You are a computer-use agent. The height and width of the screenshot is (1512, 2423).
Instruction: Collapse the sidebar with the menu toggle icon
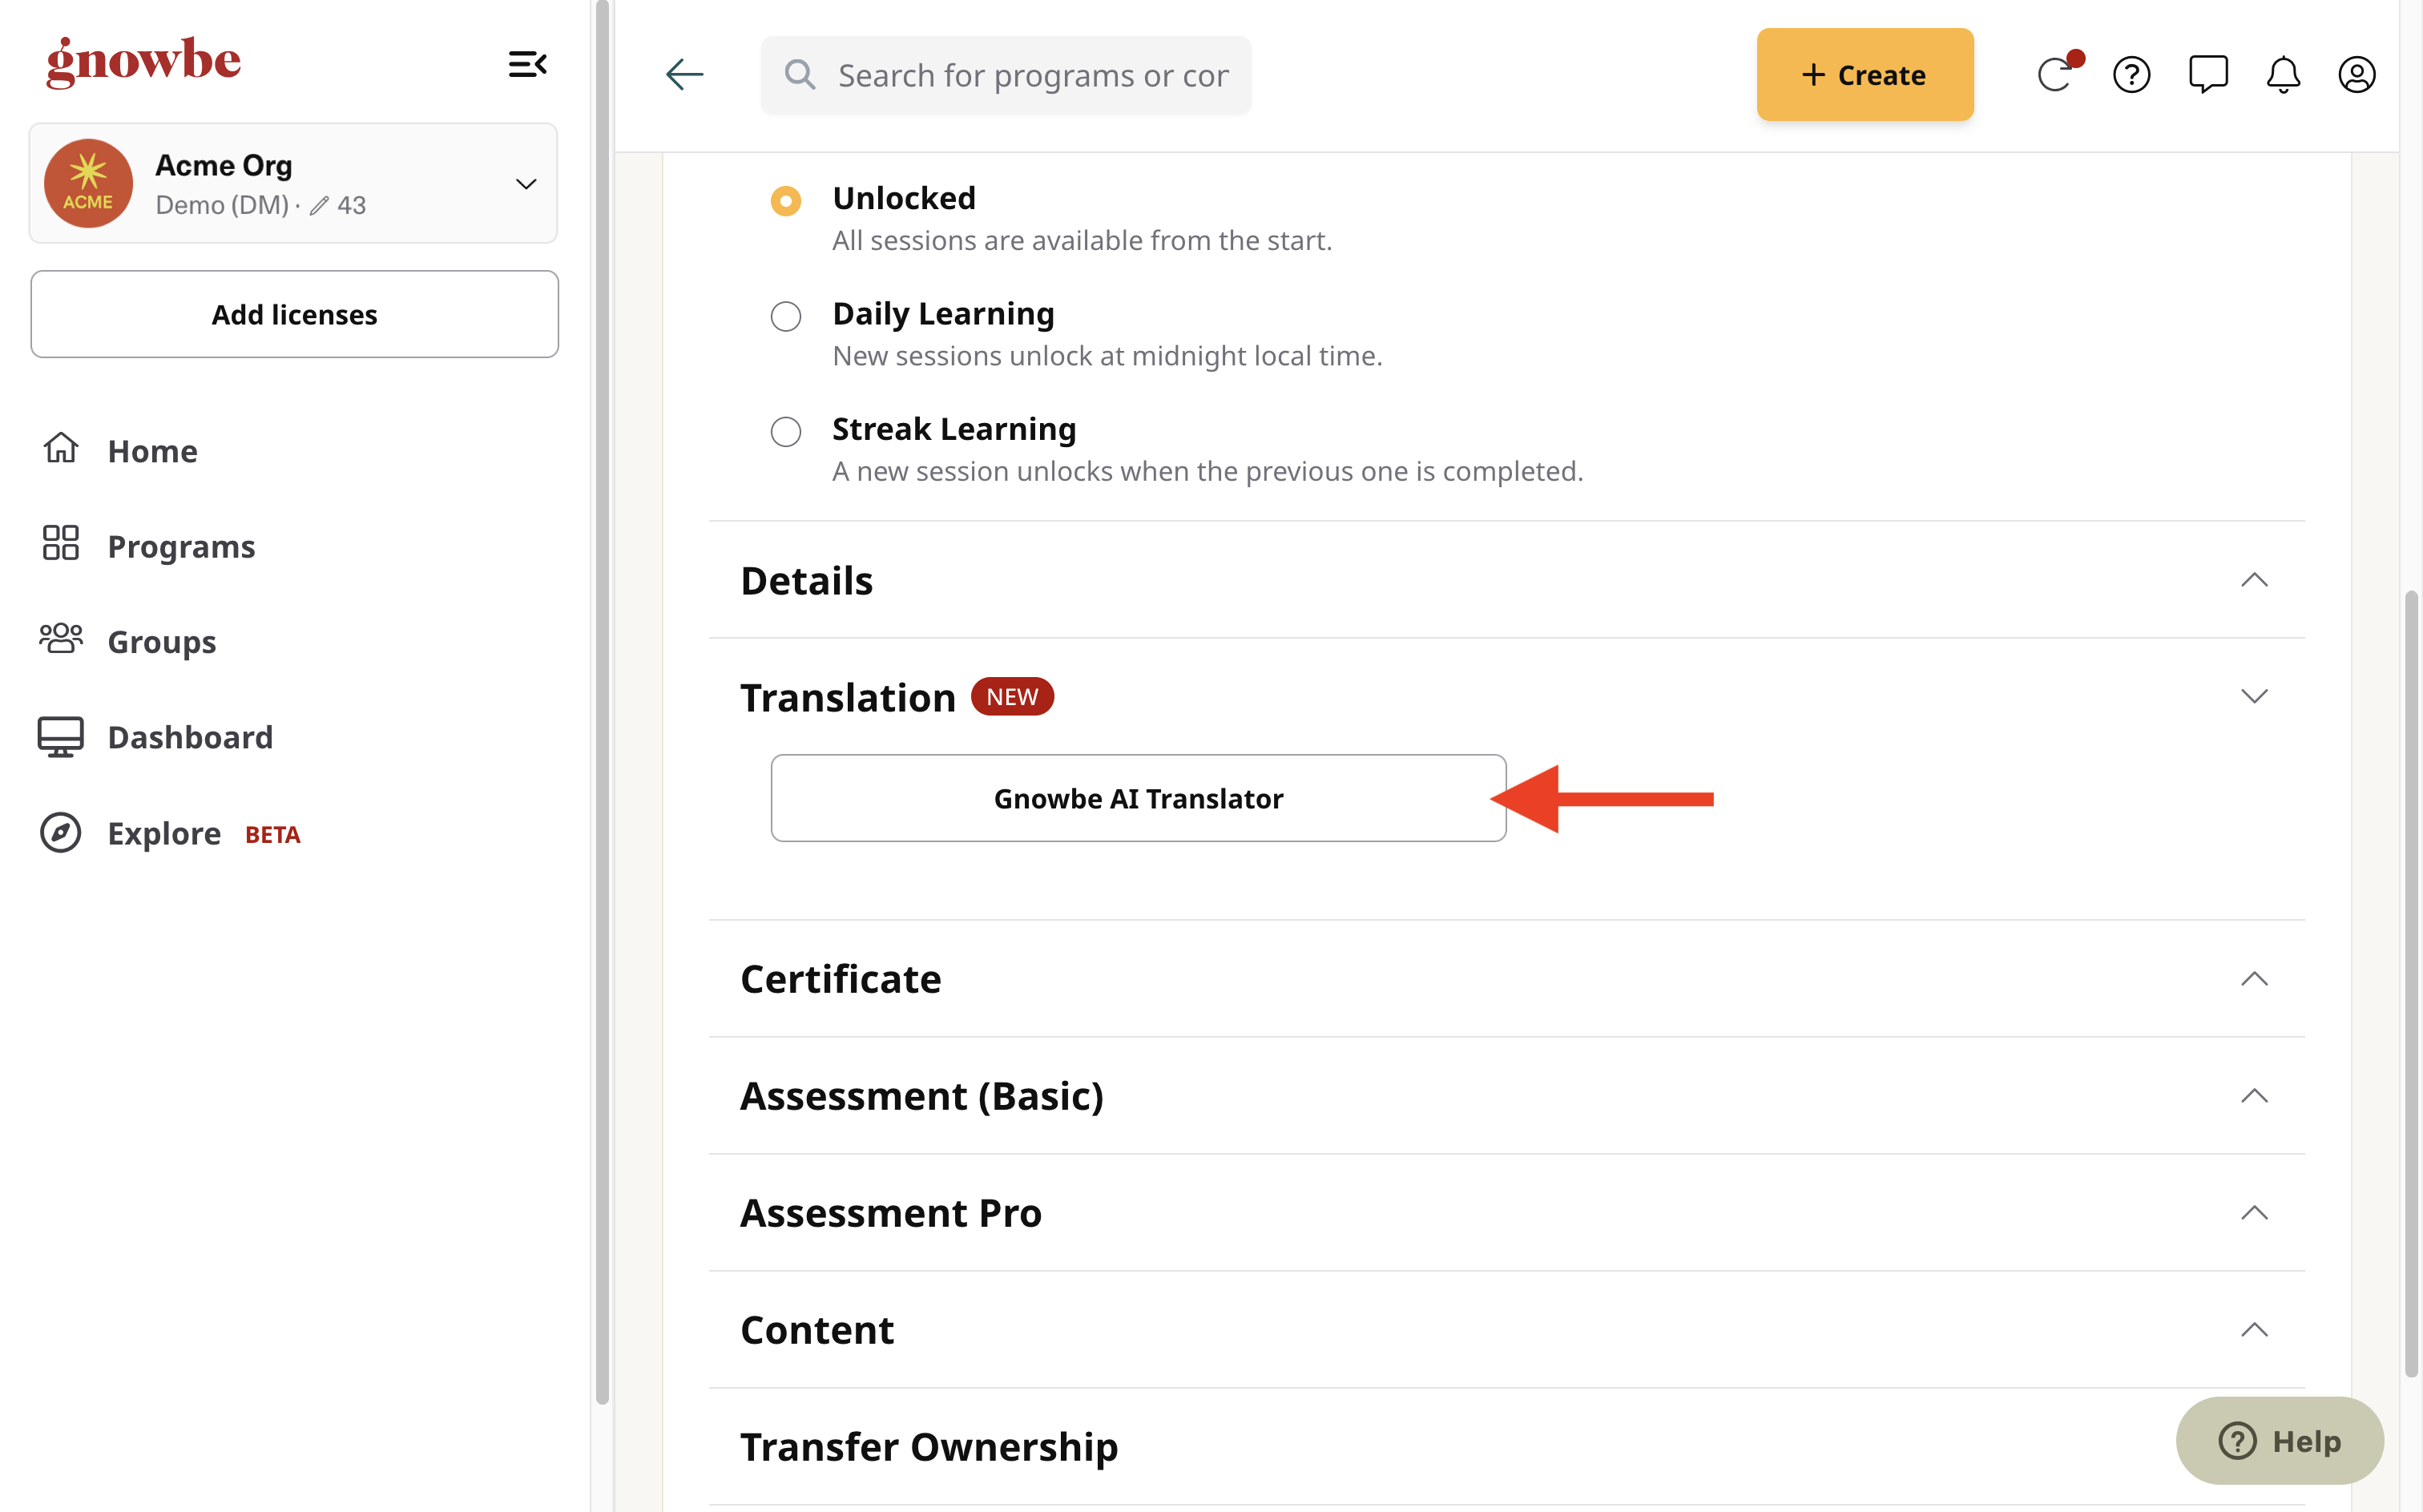tap(527, 65)
